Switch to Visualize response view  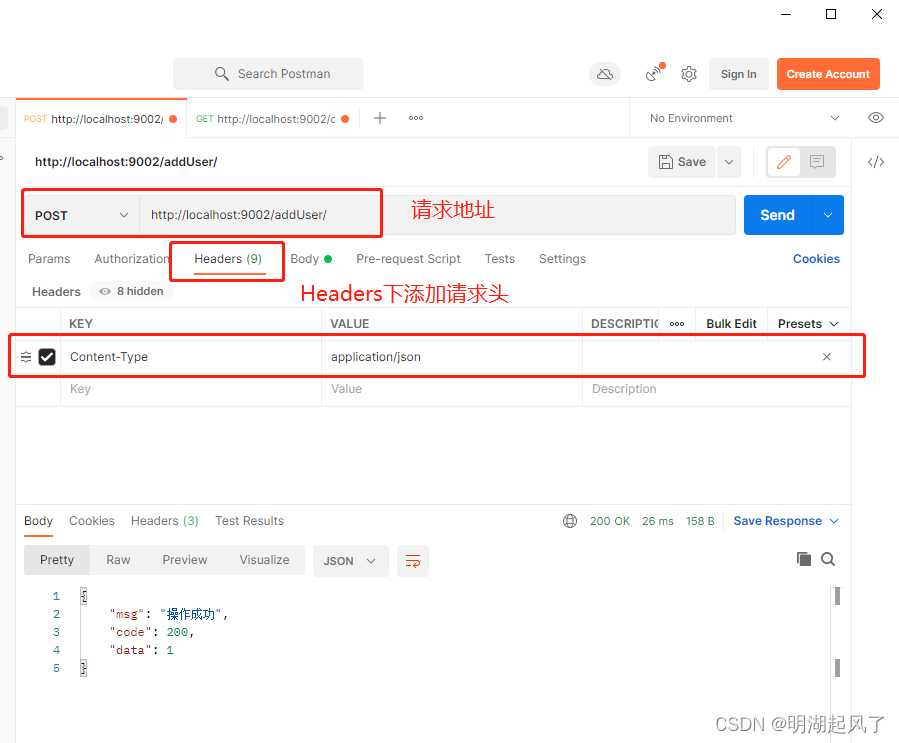pyautogui.click(x=264, y=560)
